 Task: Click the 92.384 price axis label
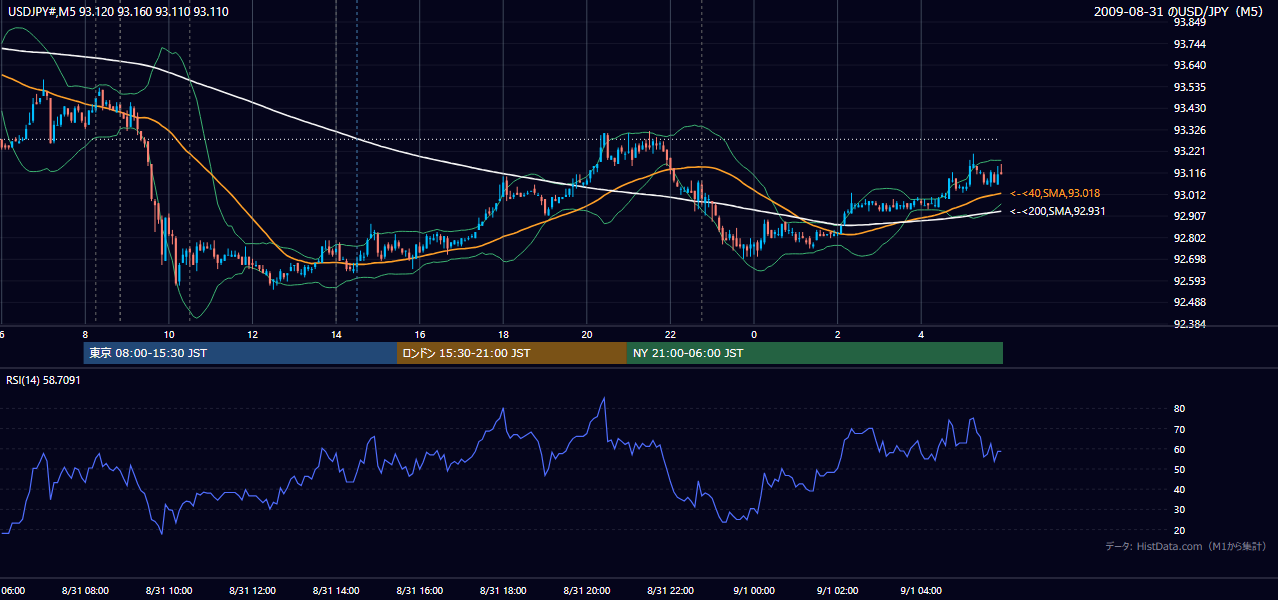pos(1189,324)
